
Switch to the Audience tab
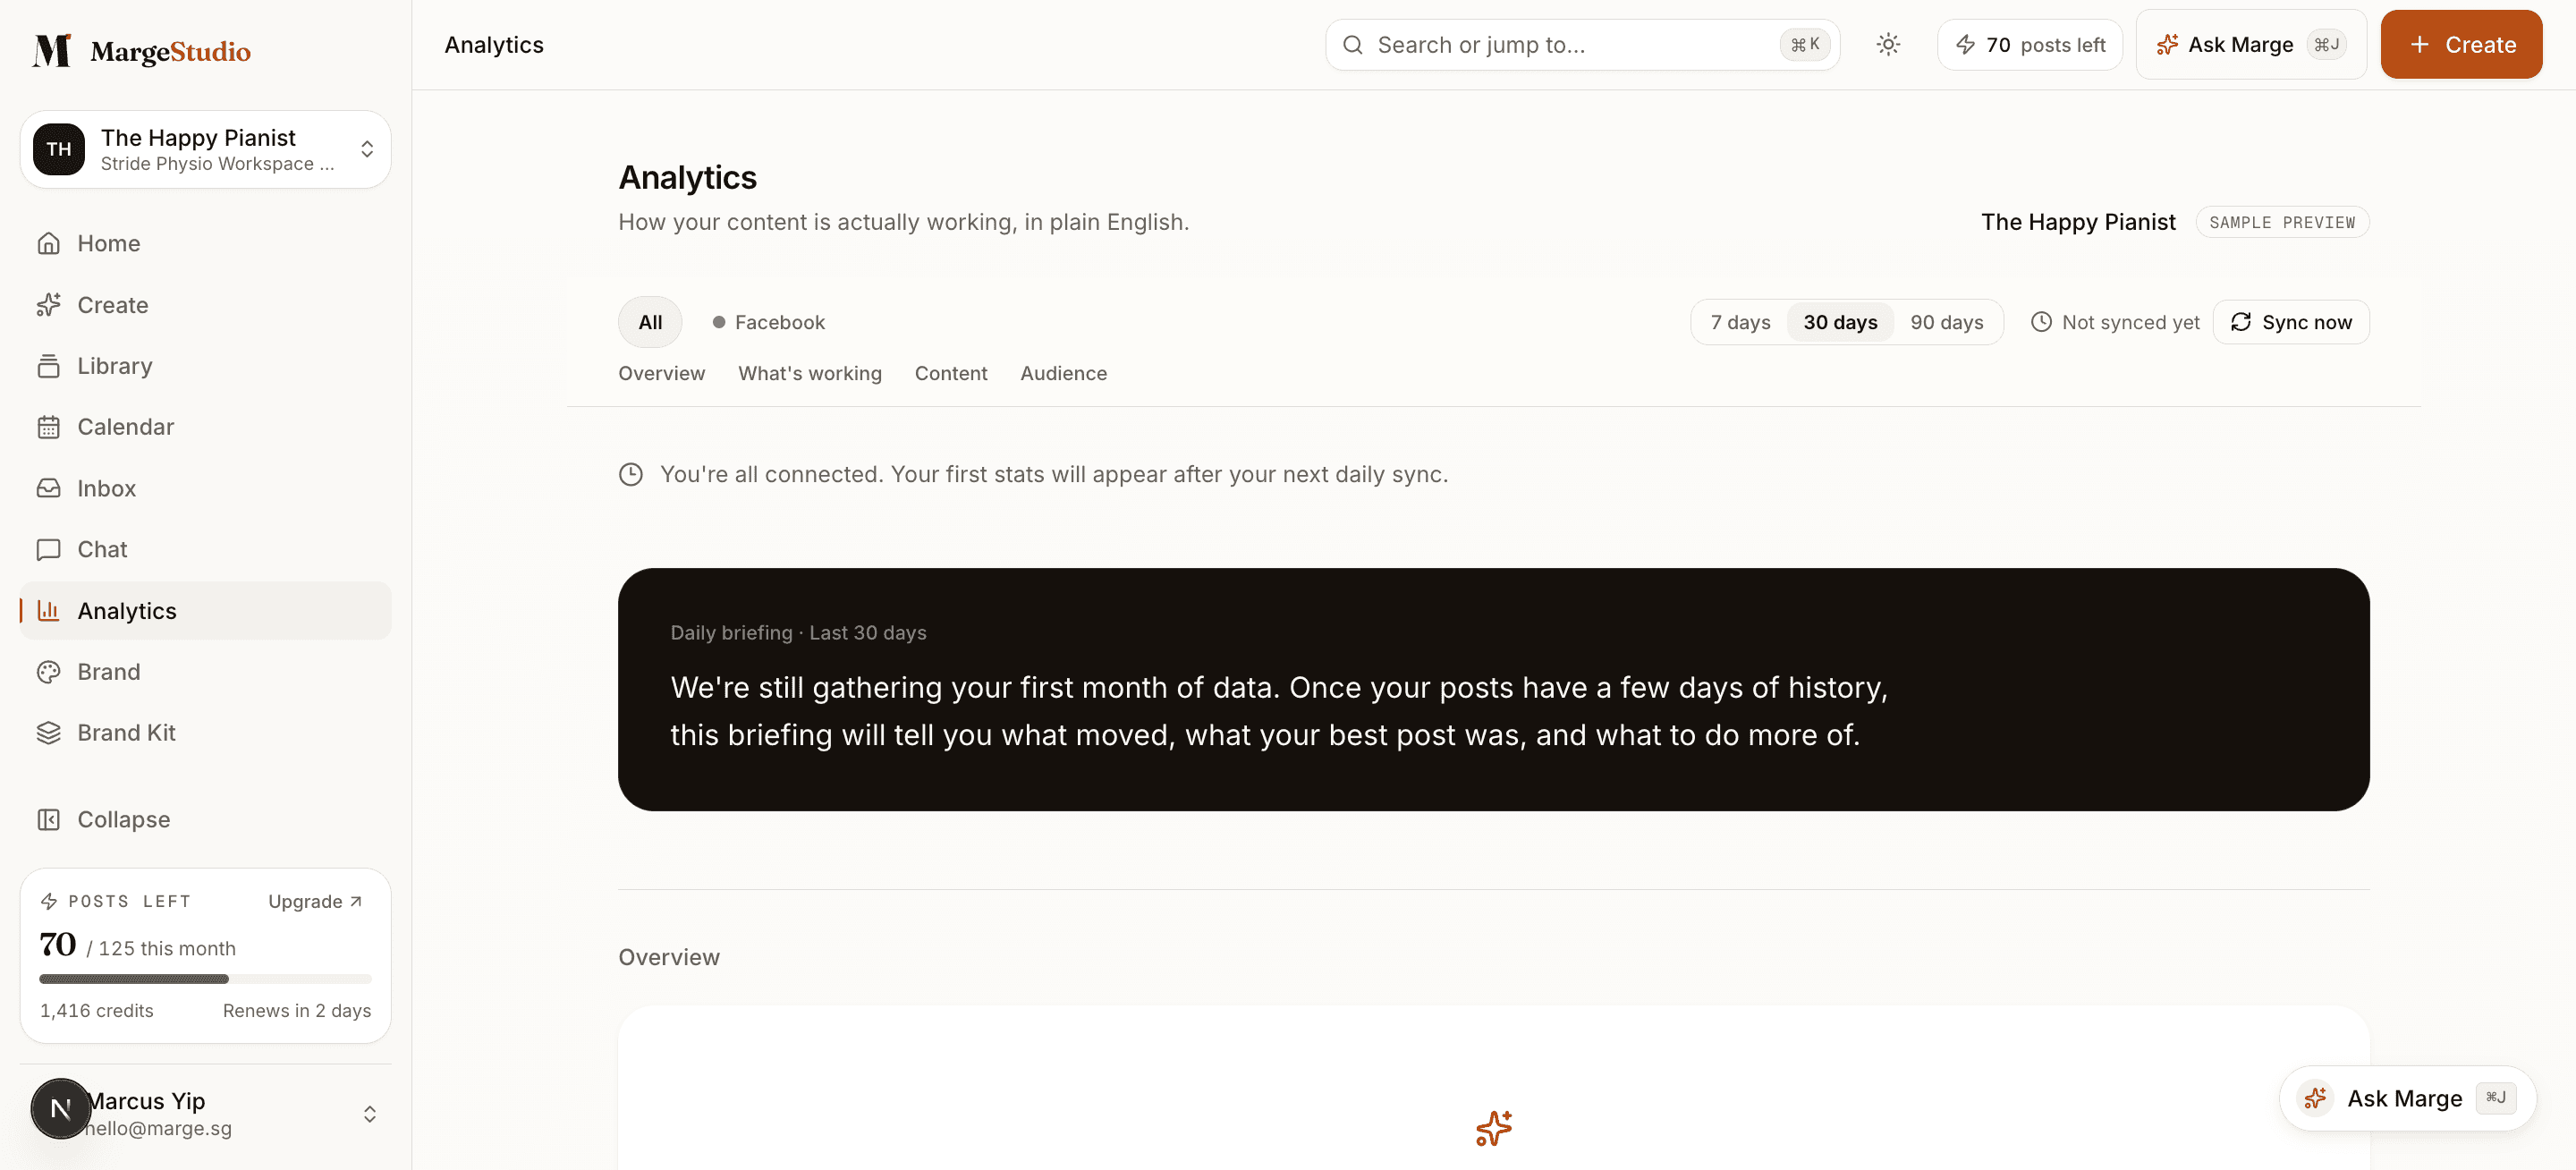point(1063,373)
